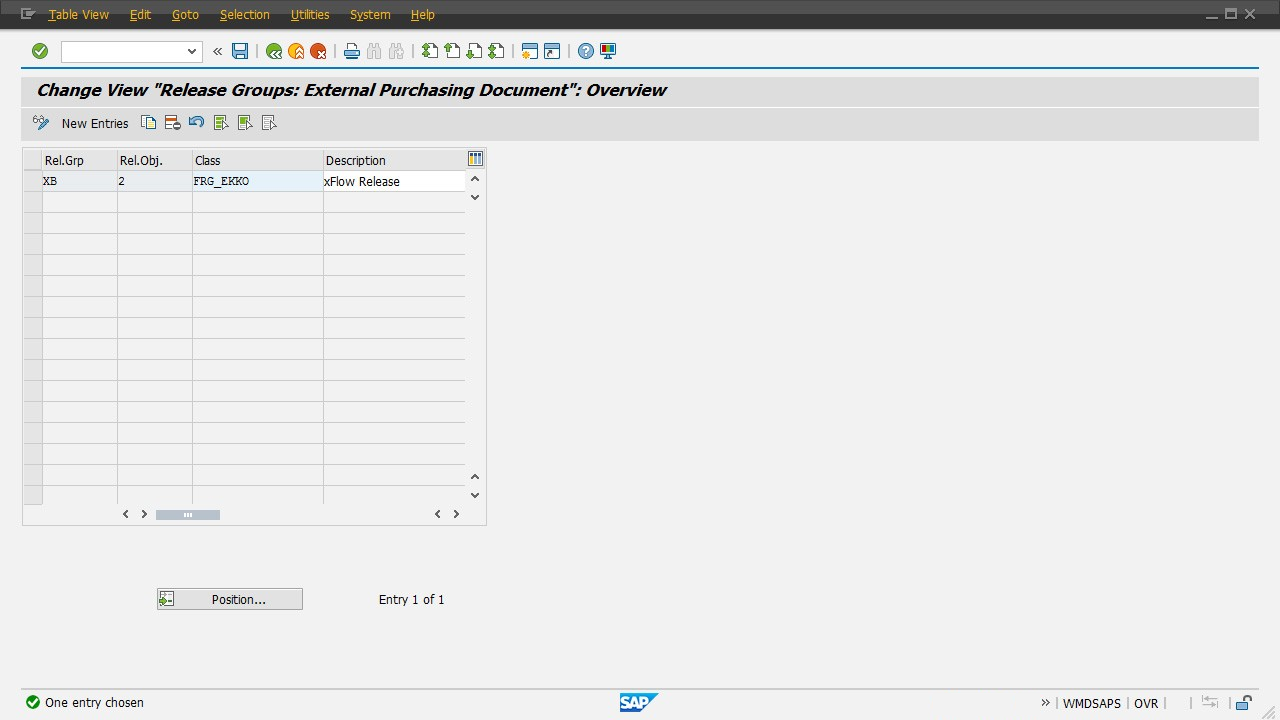Viewport: 1280px width, 720px height.
Task: Open the Utilities menu
Action: 309,15
